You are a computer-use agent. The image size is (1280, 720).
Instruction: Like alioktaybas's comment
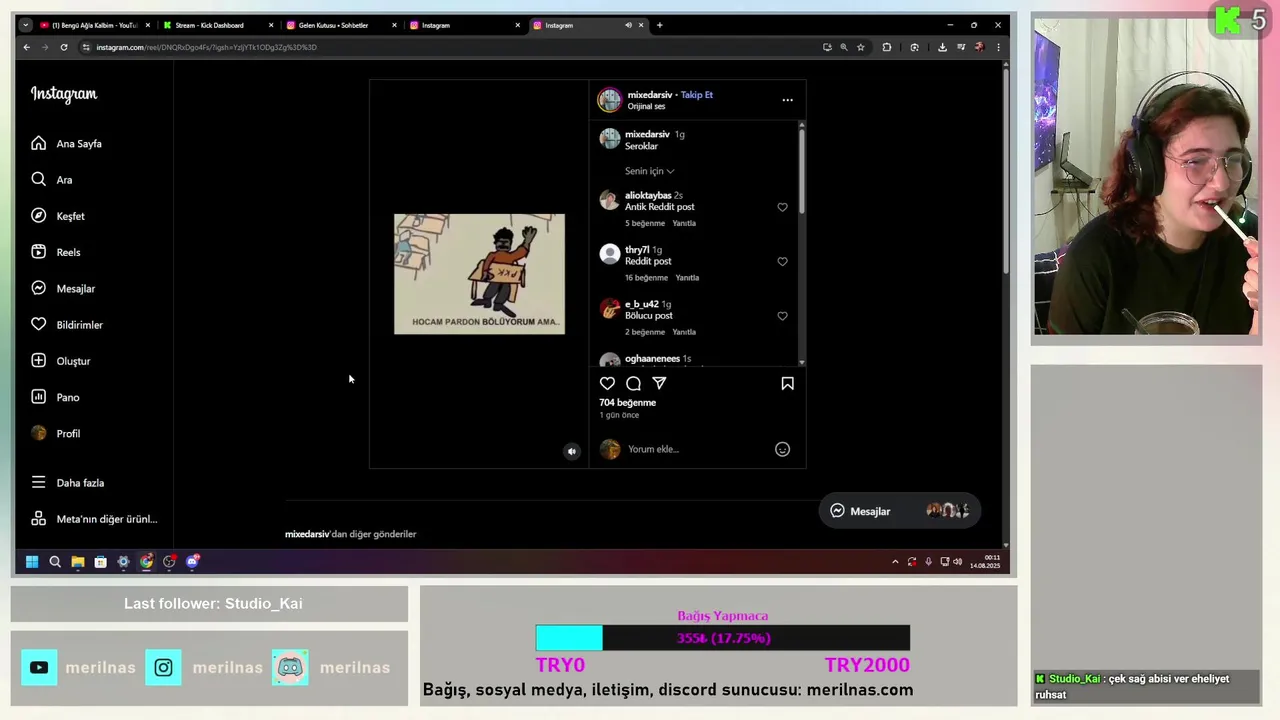click(x=782, y=207)
